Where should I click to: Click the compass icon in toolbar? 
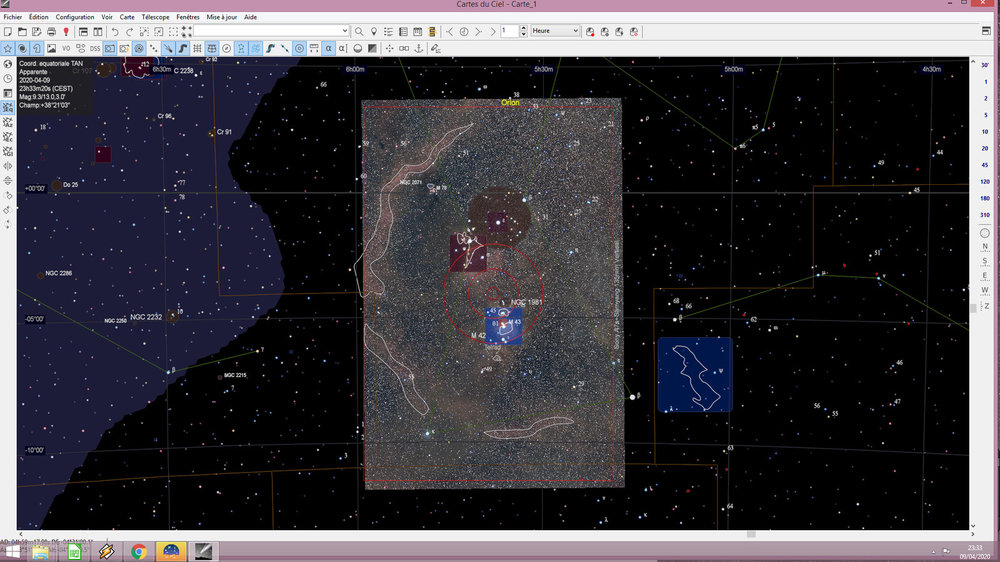pos(226,48)
